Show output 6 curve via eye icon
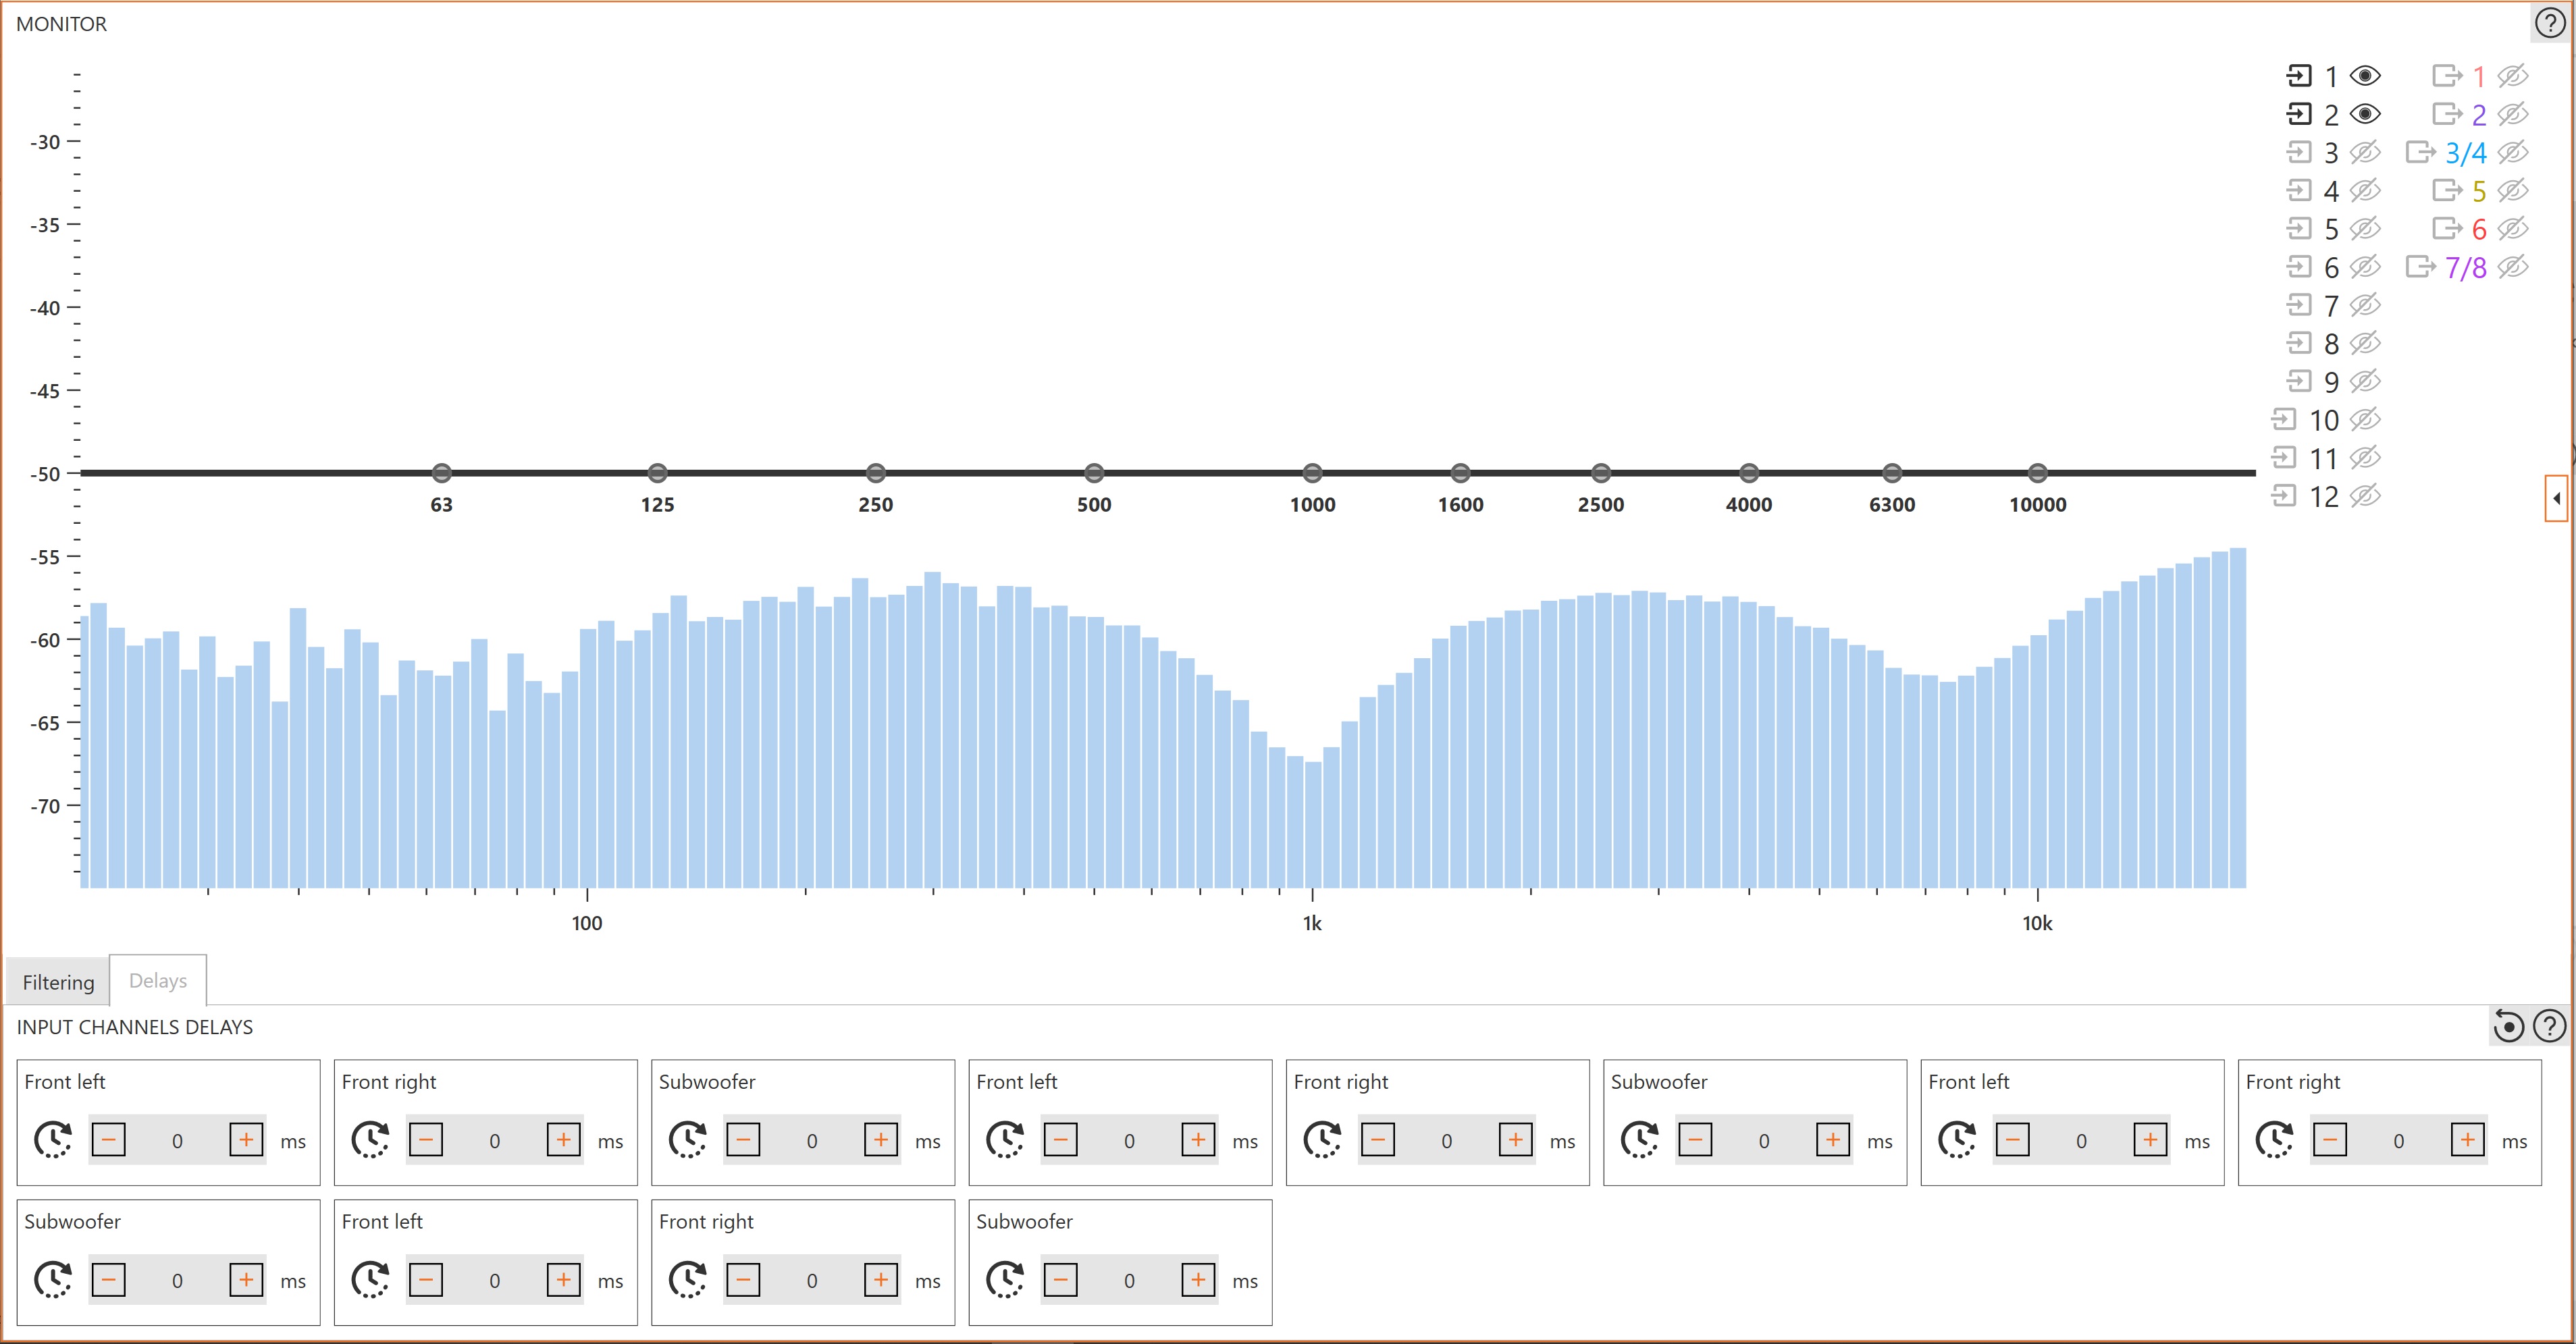The image size is (2576, 1344). tap(2512, 229)
